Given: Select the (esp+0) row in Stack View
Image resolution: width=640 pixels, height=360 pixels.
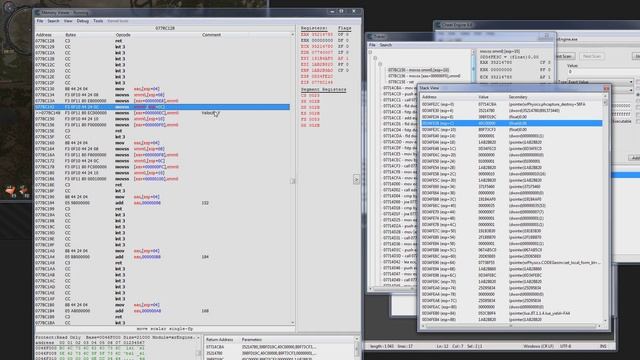Looking at the screenshot, I should click(511, 104).
